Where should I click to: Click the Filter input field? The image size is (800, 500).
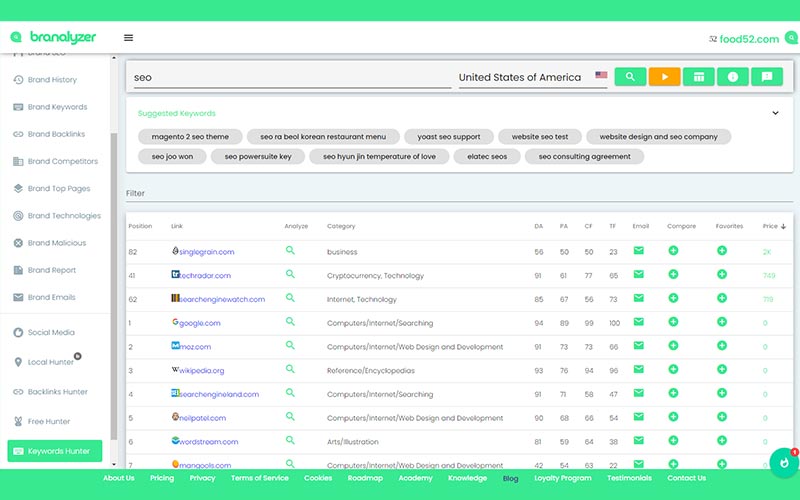coord(459,193)
